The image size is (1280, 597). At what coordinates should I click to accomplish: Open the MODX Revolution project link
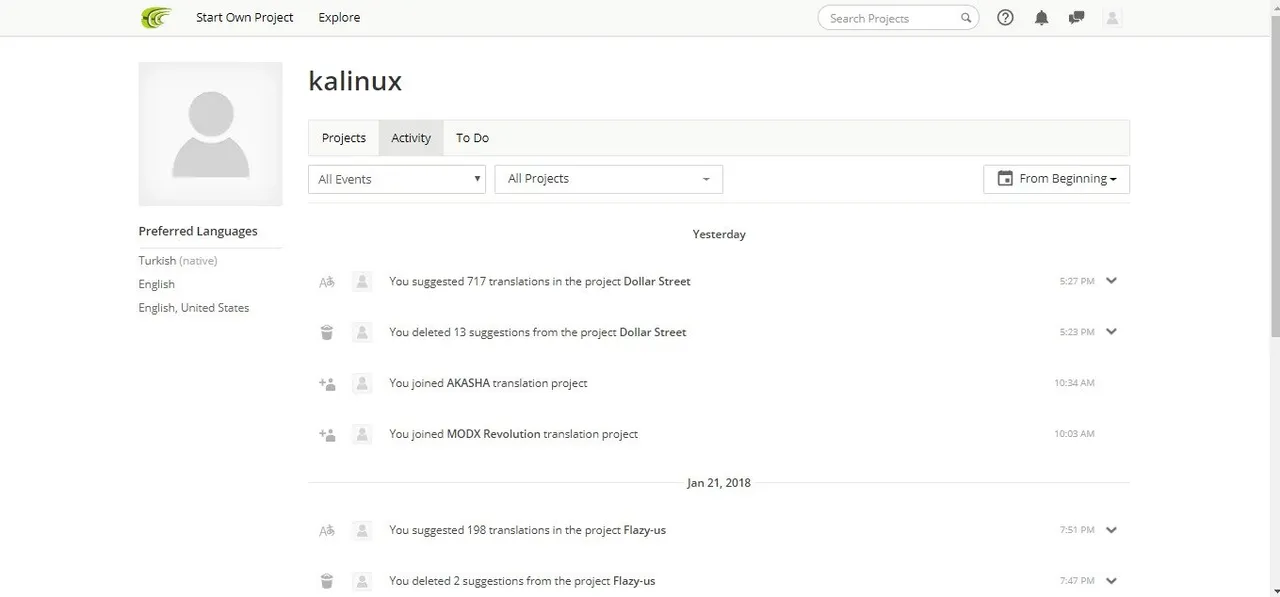coord(493,434)
